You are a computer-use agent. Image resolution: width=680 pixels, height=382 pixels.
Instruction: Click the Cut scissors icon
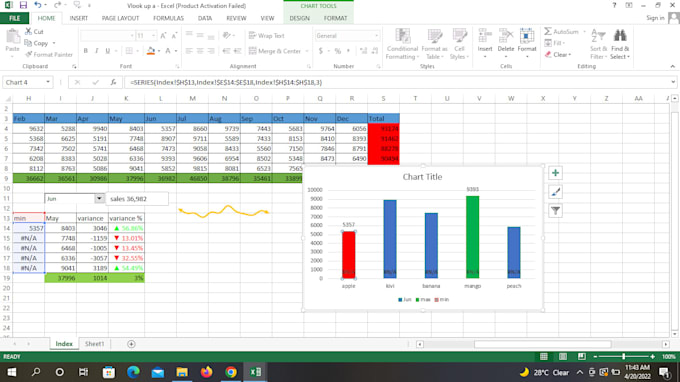[28, 31]
